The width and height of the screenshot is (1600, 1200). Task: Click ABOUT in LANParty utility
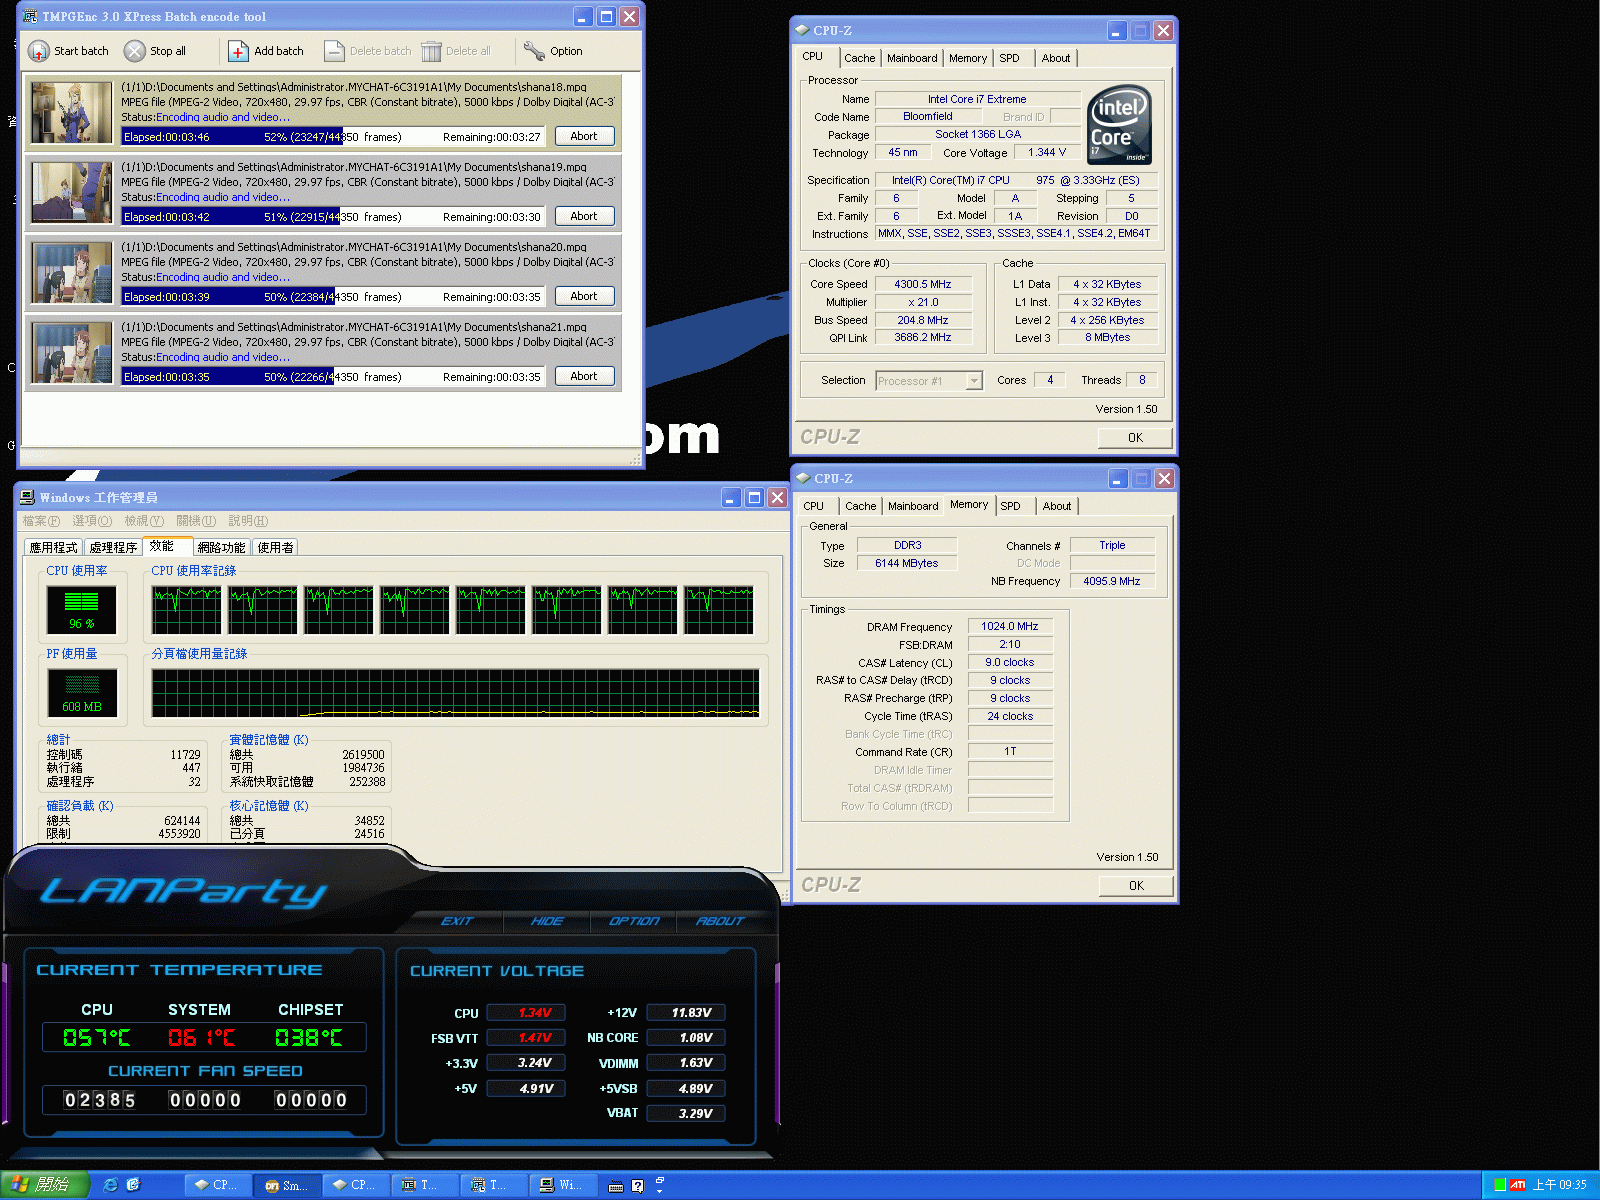coord(720,921)
